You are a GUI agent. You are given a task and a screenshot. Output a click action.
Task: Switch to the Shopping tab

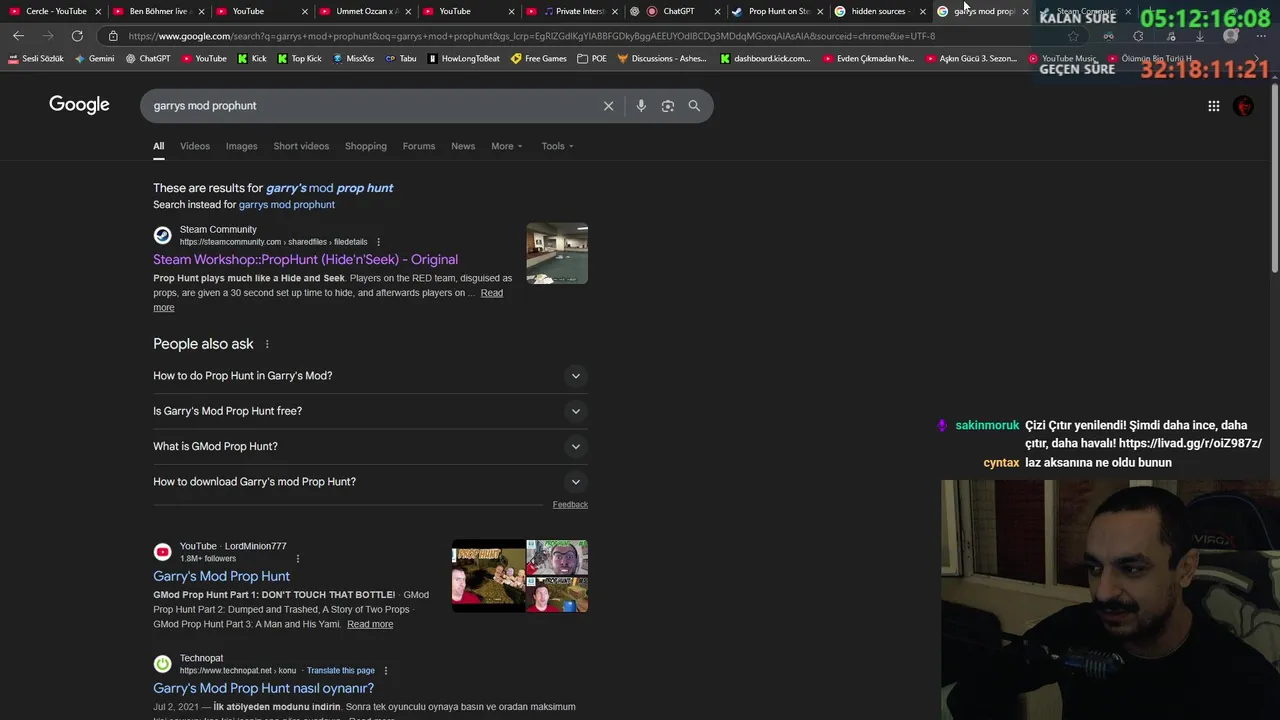[366, 146]
